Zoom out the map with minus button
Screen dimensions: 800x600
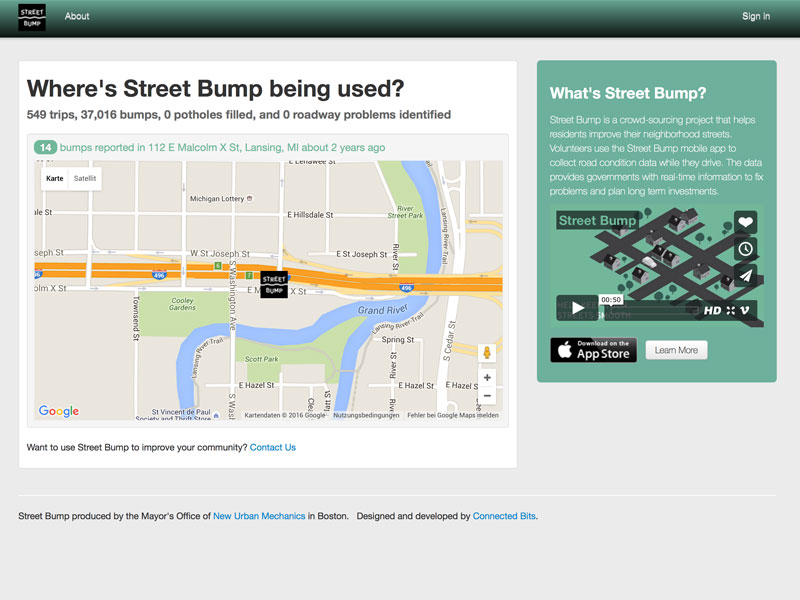click(487, 395)
